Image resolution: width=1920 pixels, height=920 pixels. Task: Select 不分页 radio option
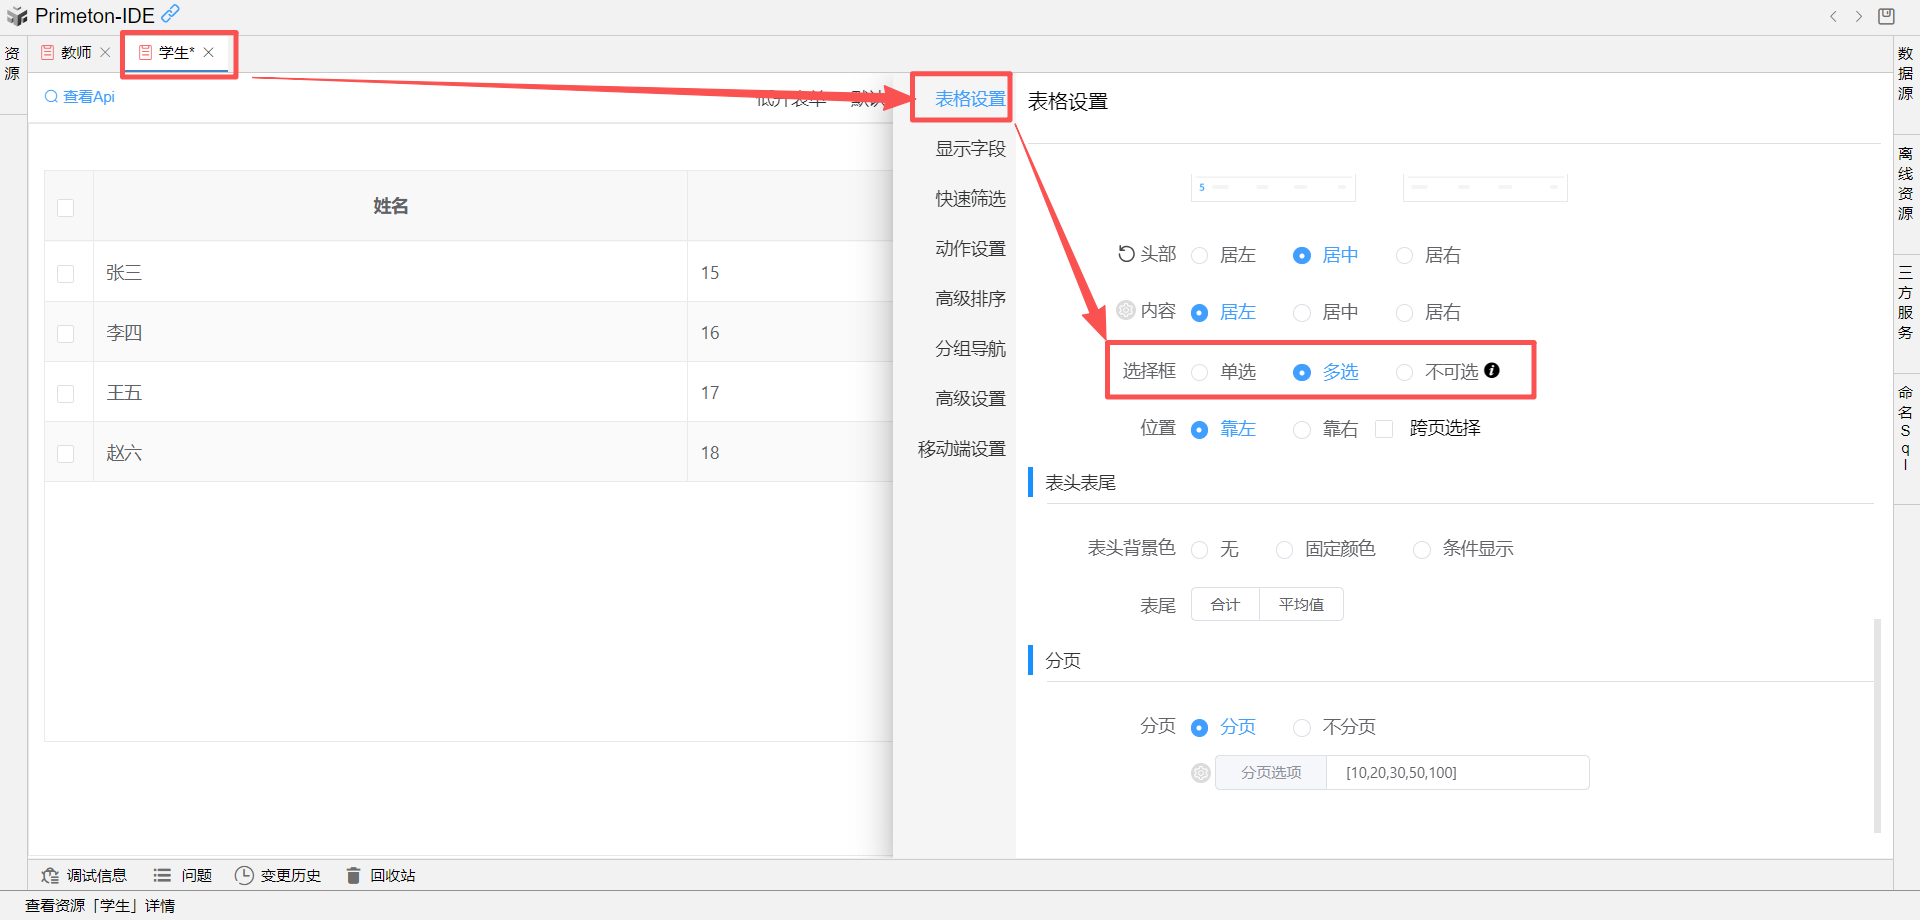coord(1302,728)
